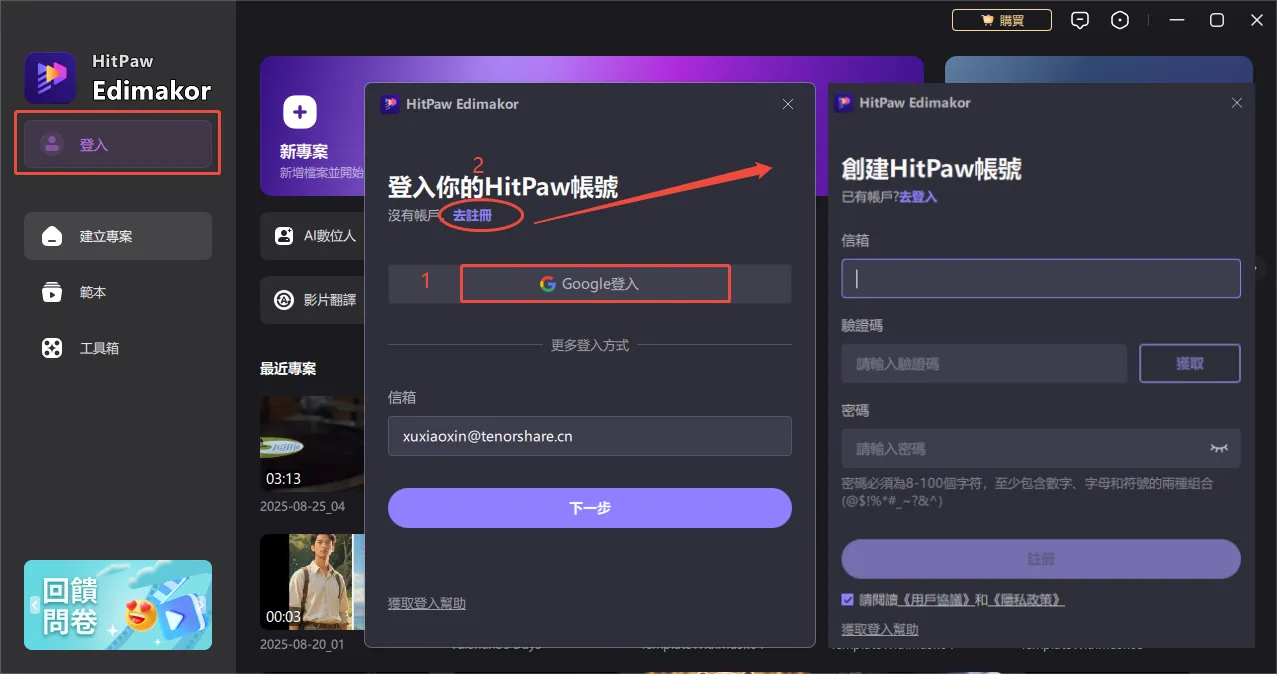The width and height of the screenshot is (1277, 674).
Task: Open the 建立專案 sidebar tab
Action: (118, 236)
